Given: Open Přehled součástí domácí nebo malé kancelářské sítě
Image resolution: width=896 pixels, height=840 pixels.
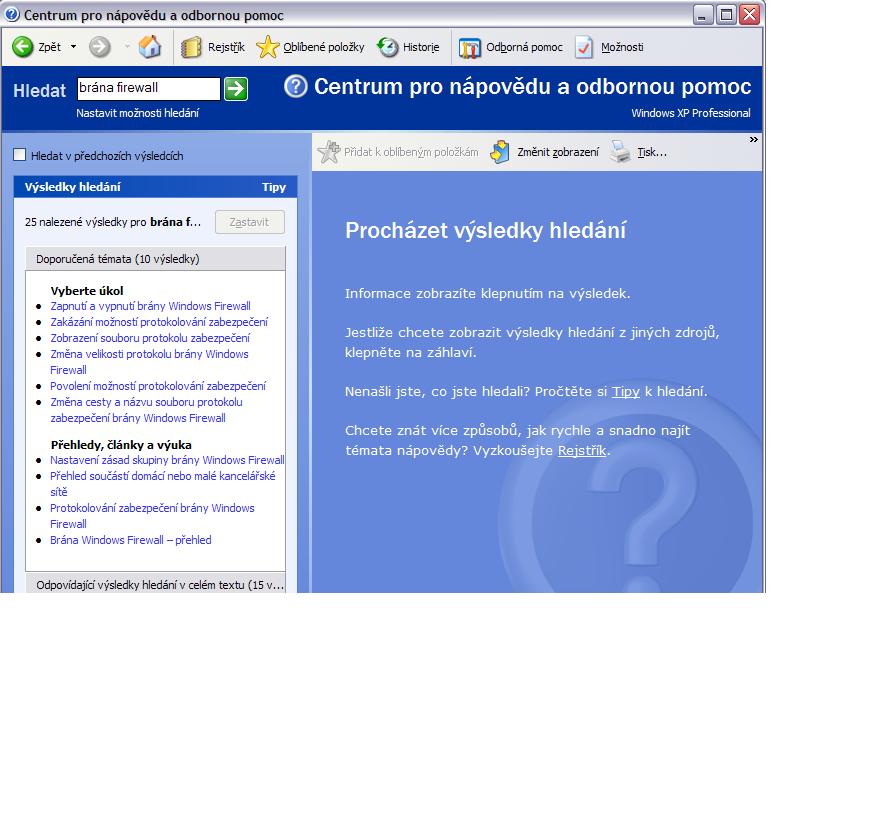Looking at the screenshot, I should [163, 484].
